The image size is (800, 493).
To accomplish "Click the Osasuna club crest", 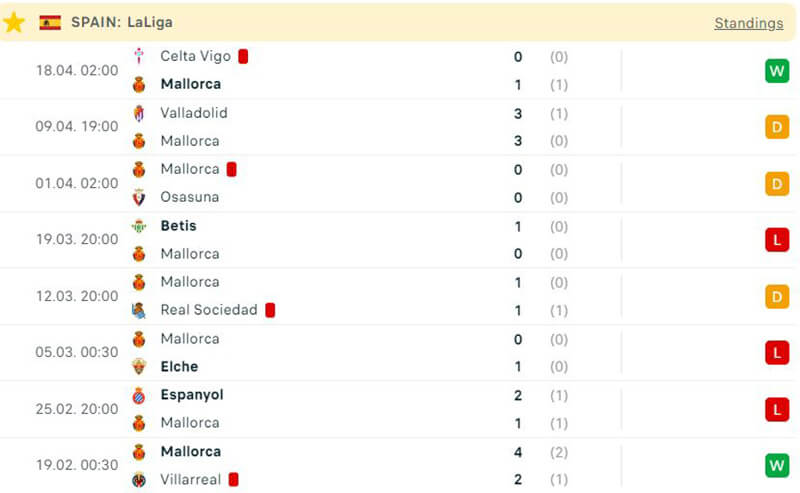I will click(x=139, y=197).
